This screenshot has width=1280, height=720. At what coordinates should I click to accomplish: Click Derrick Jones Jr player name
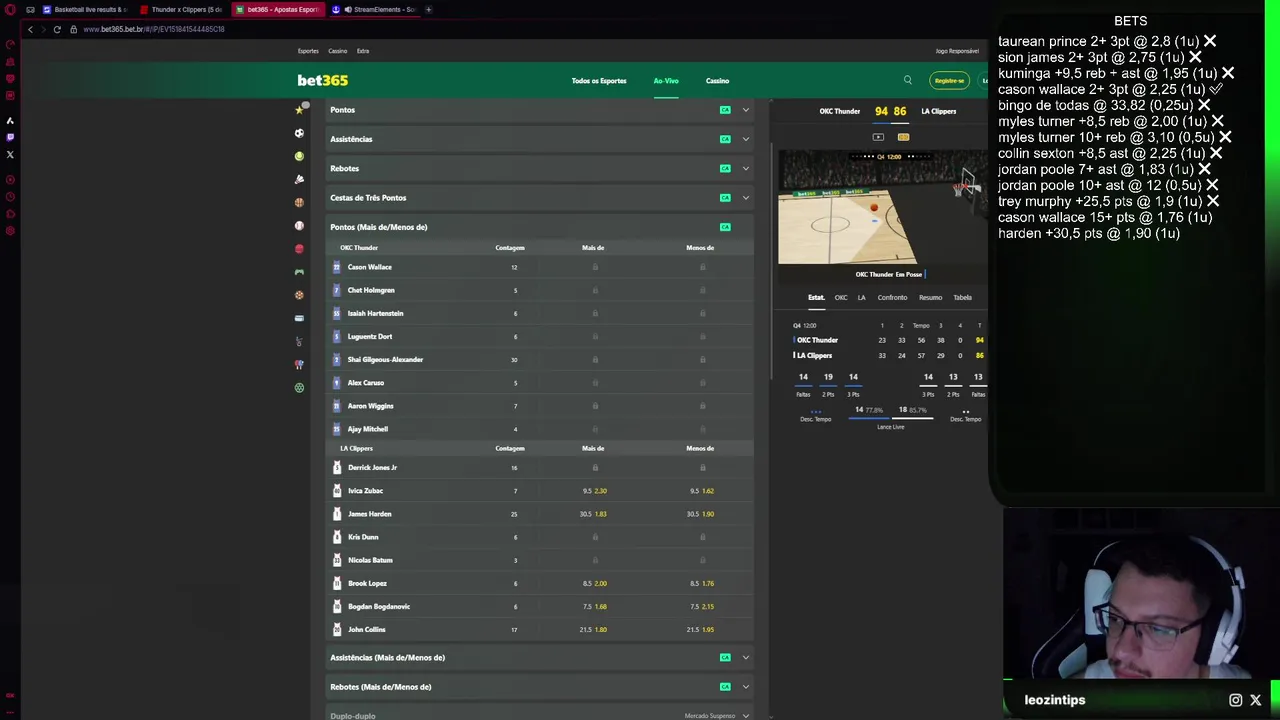point(372,467)
